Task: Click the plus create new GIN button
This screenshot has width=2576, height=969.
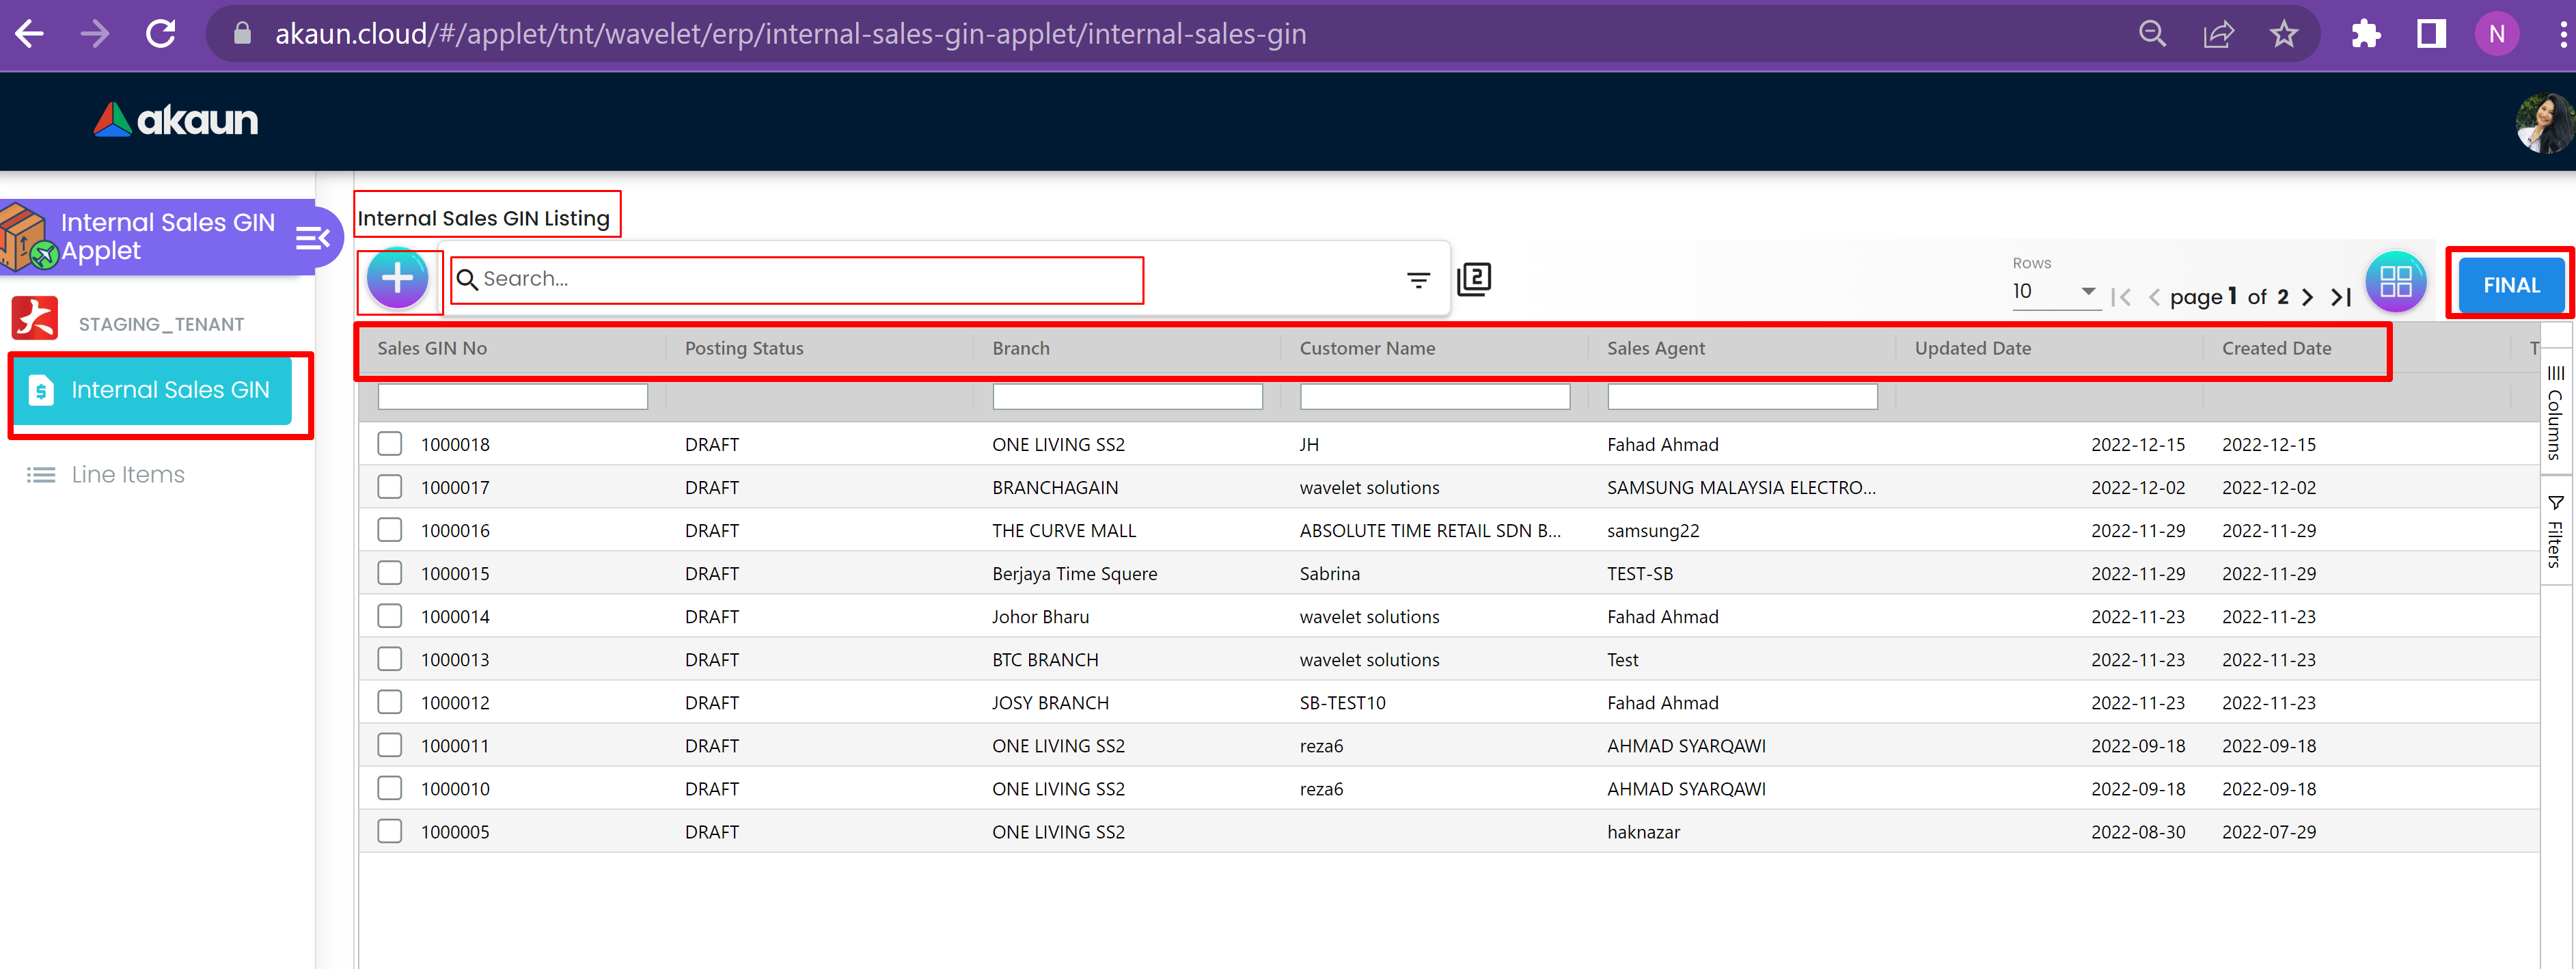Action: coord(397,279)
